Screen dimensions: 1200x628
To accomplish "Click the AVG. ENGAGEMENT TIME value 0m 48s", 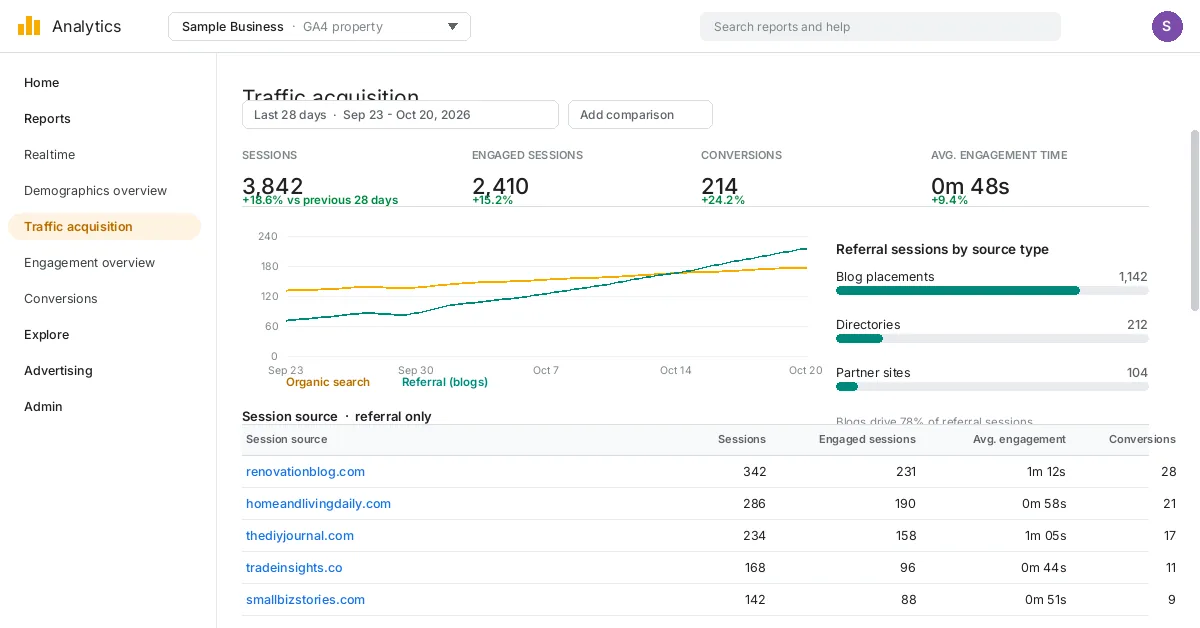I will 970,186.
